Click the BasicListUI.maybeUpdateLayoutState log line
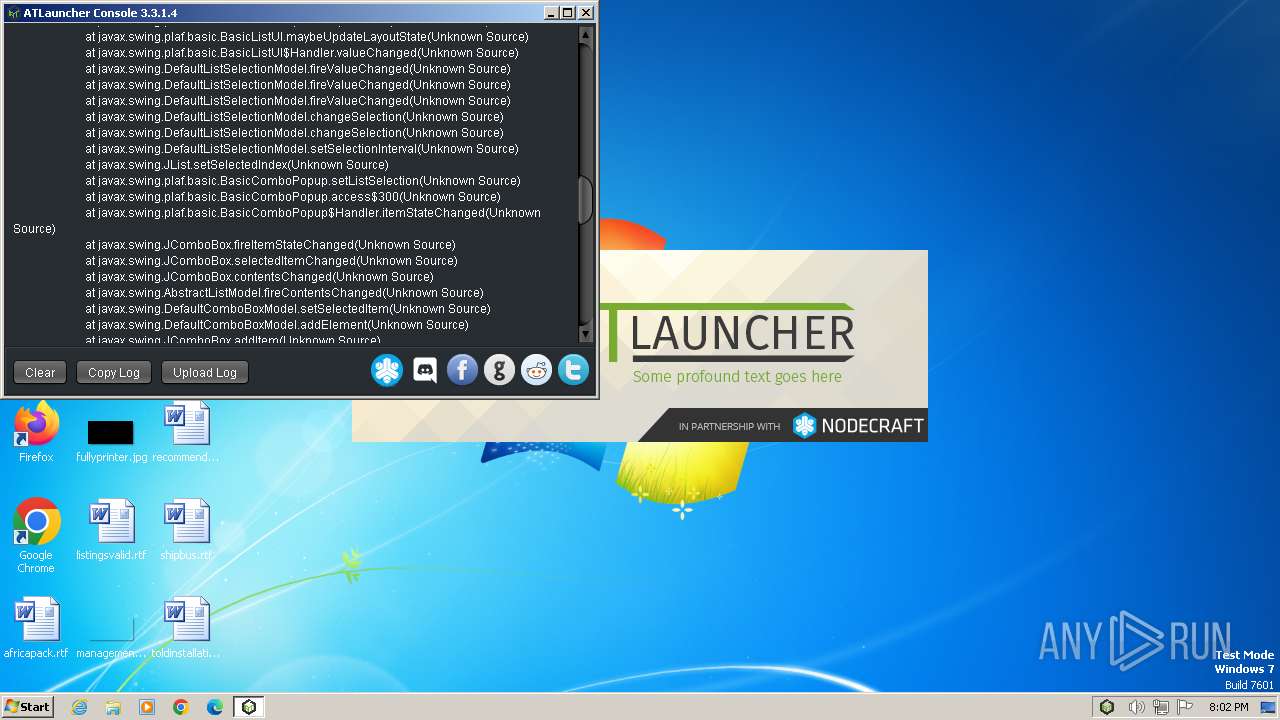Viewport: 1280px width, 720px height. point(306,37)
